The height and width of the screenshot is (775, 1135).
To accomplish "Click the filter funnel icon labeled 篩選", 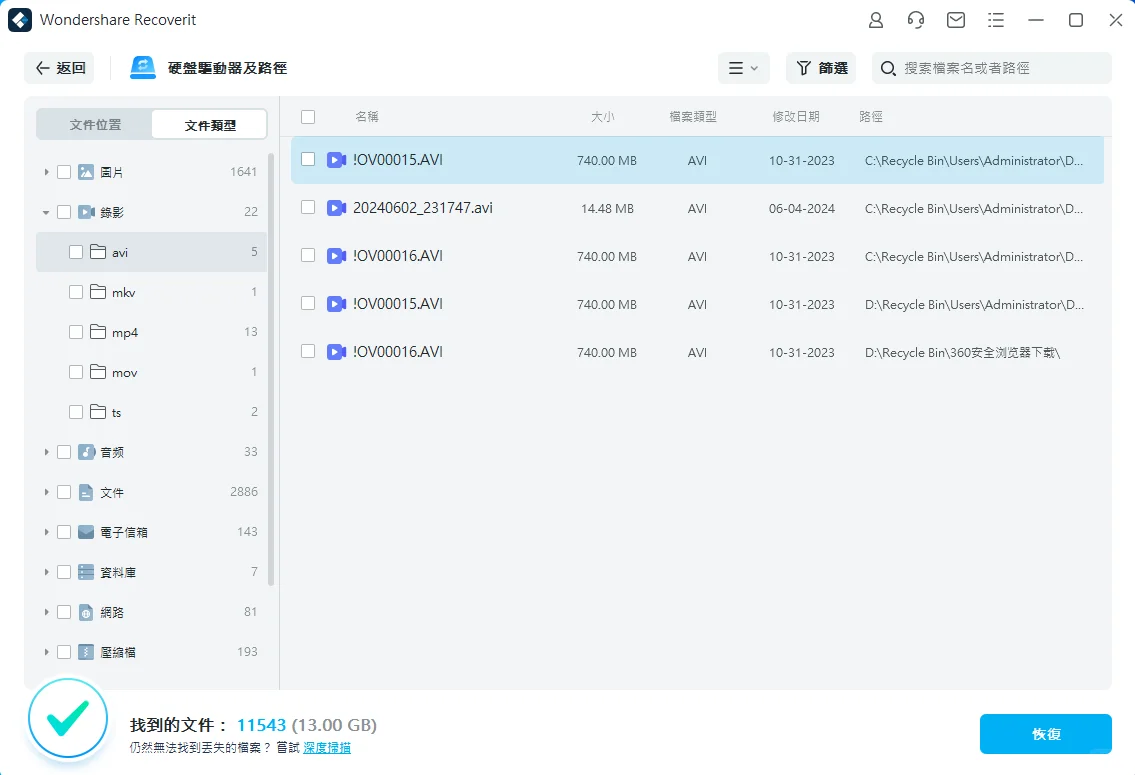I will [x=803, y=67].
